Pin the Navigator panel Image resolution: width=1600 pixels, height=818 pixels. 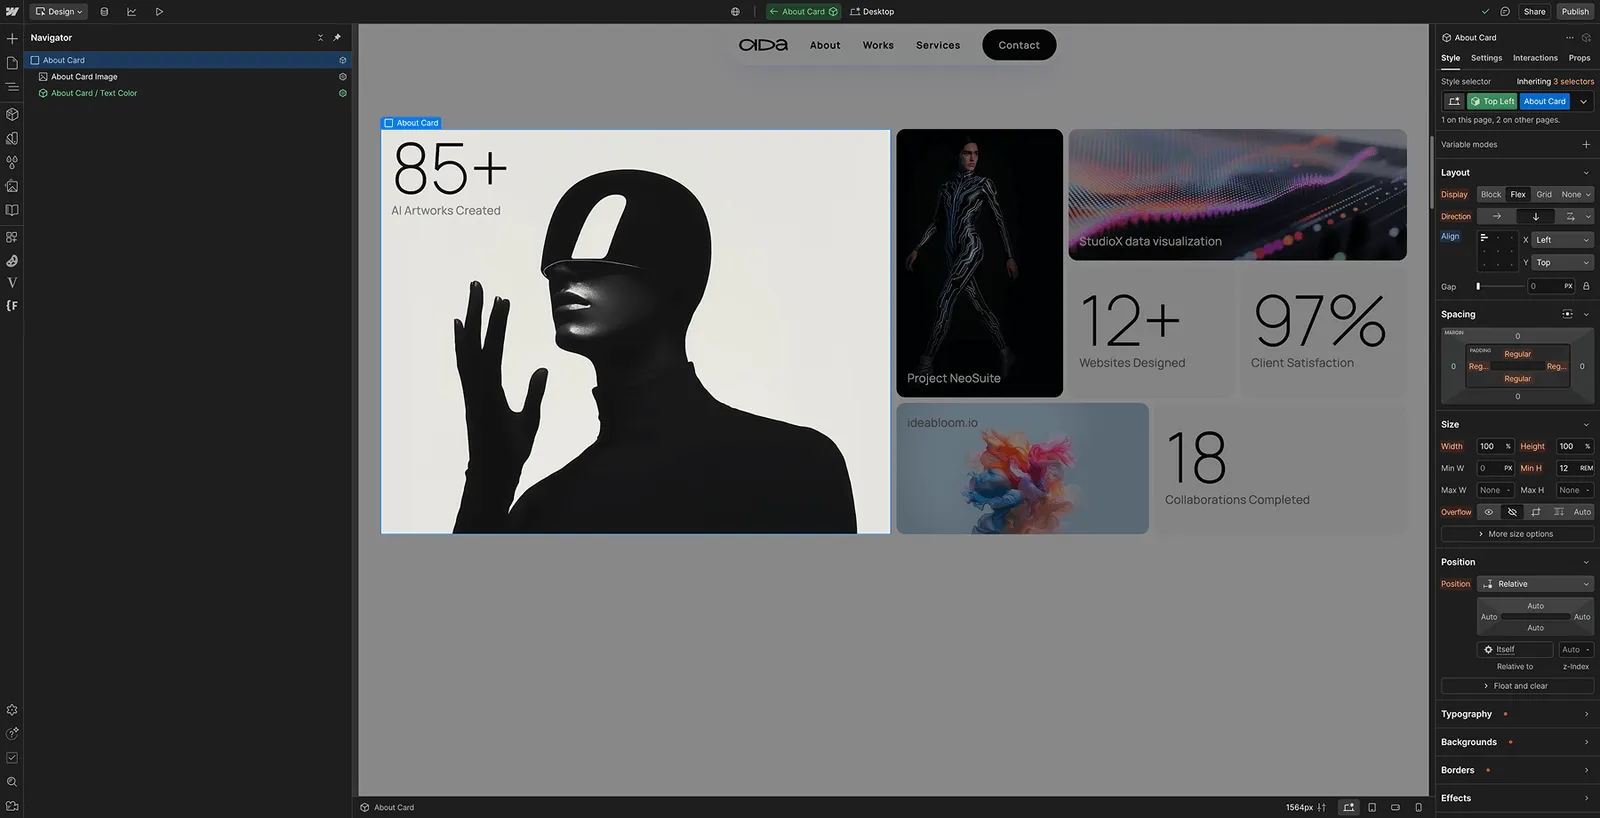click(337, 38)
